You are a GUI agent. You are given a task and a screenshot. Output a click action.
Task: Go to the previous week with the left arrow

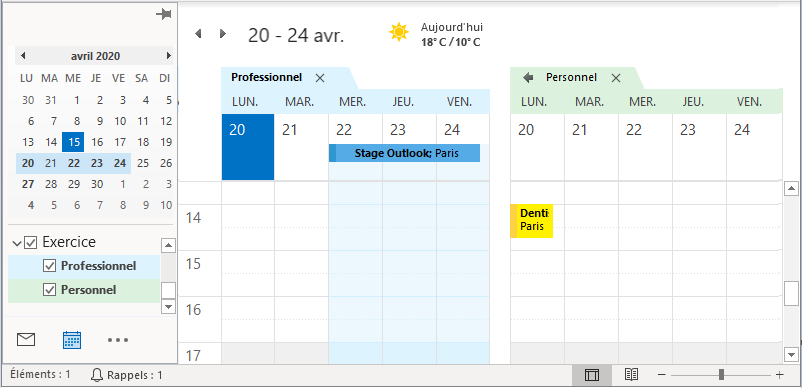(x=198, y=34)
